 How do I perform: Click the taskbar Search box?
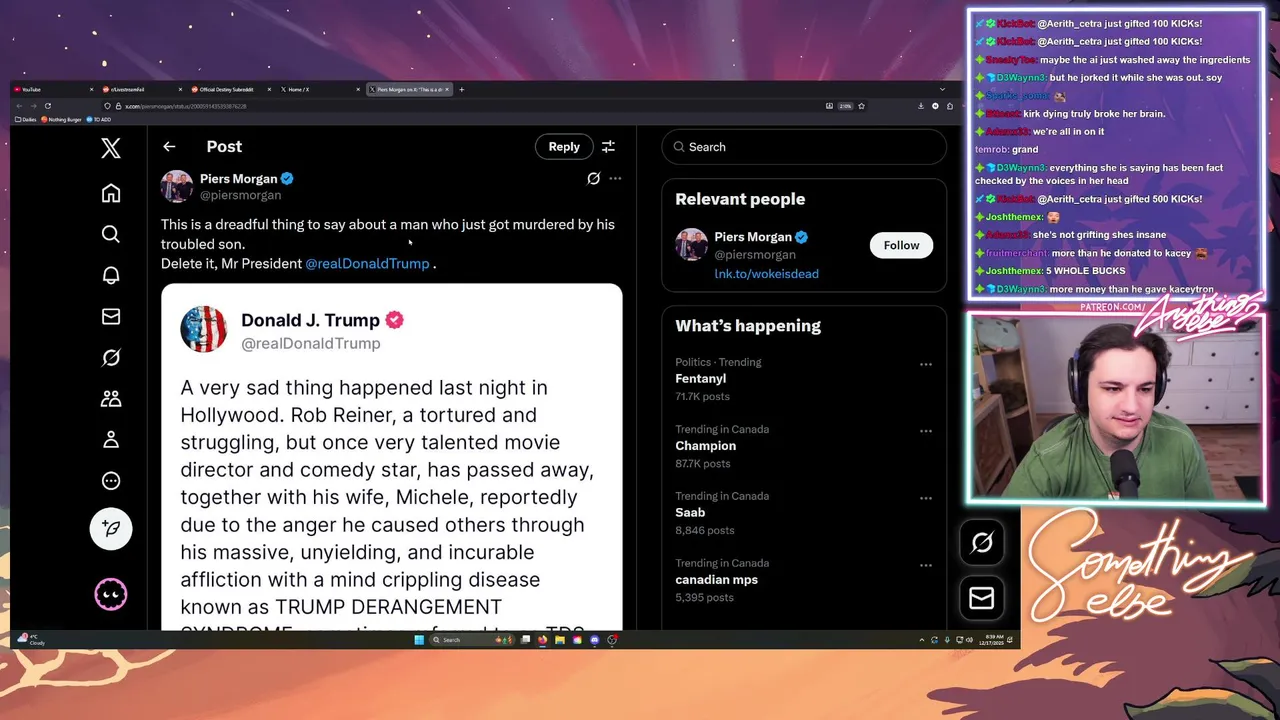pos(473,640)
